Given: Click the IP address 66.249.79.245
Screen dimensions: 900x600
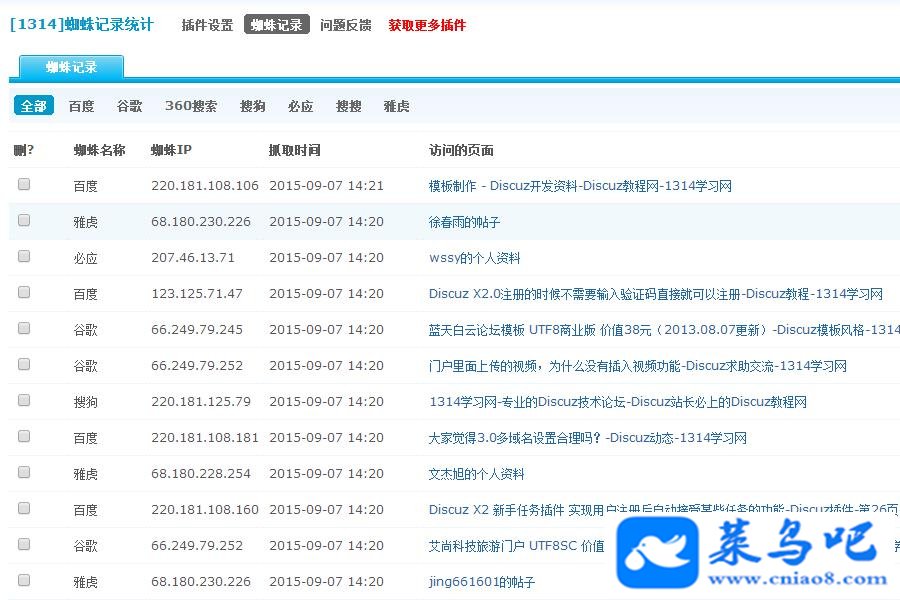Looking at the screenshot, I should (197, 330).
